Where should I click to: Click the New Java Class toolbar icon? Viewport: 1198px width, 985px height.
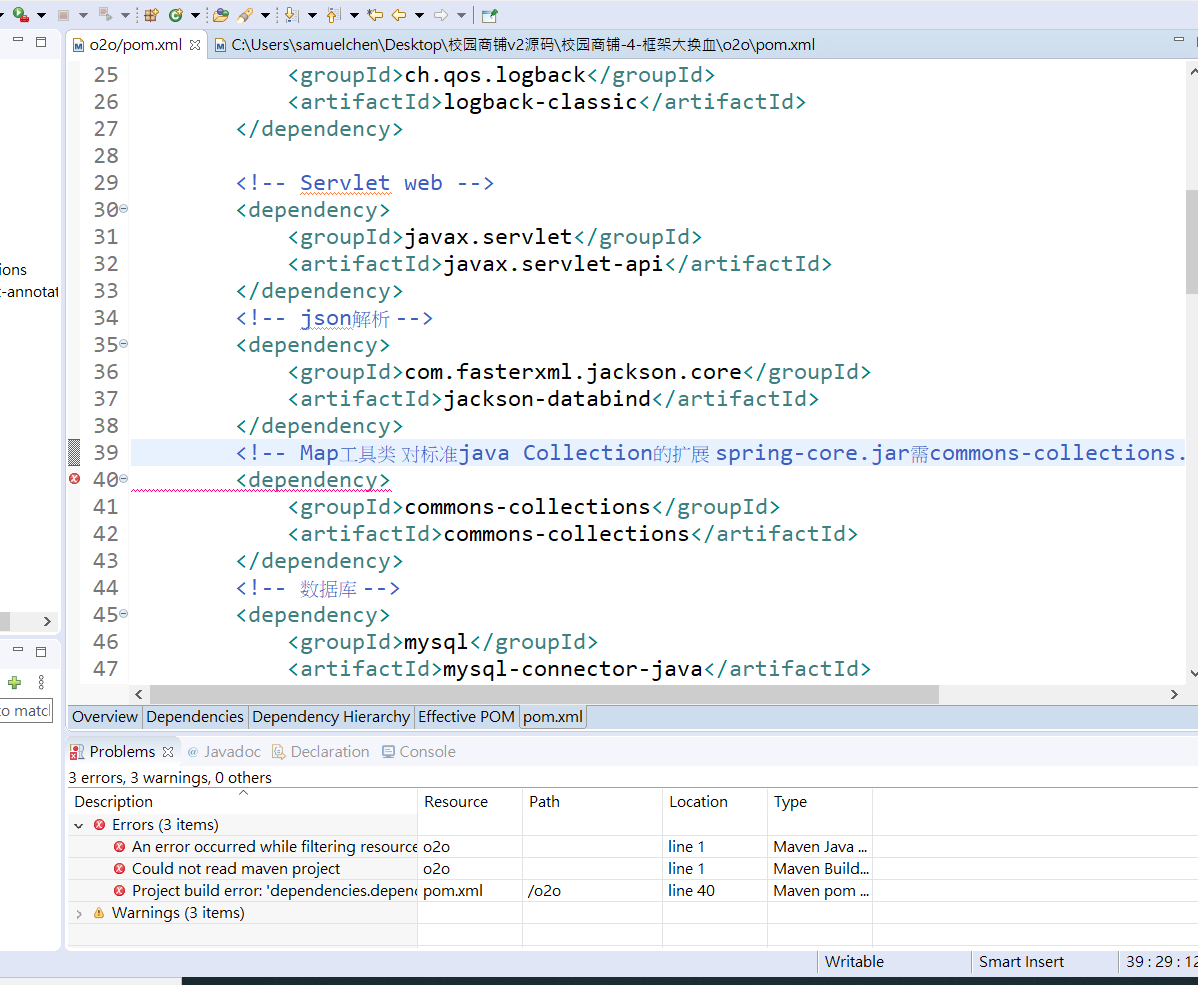[x=176, y=15]
